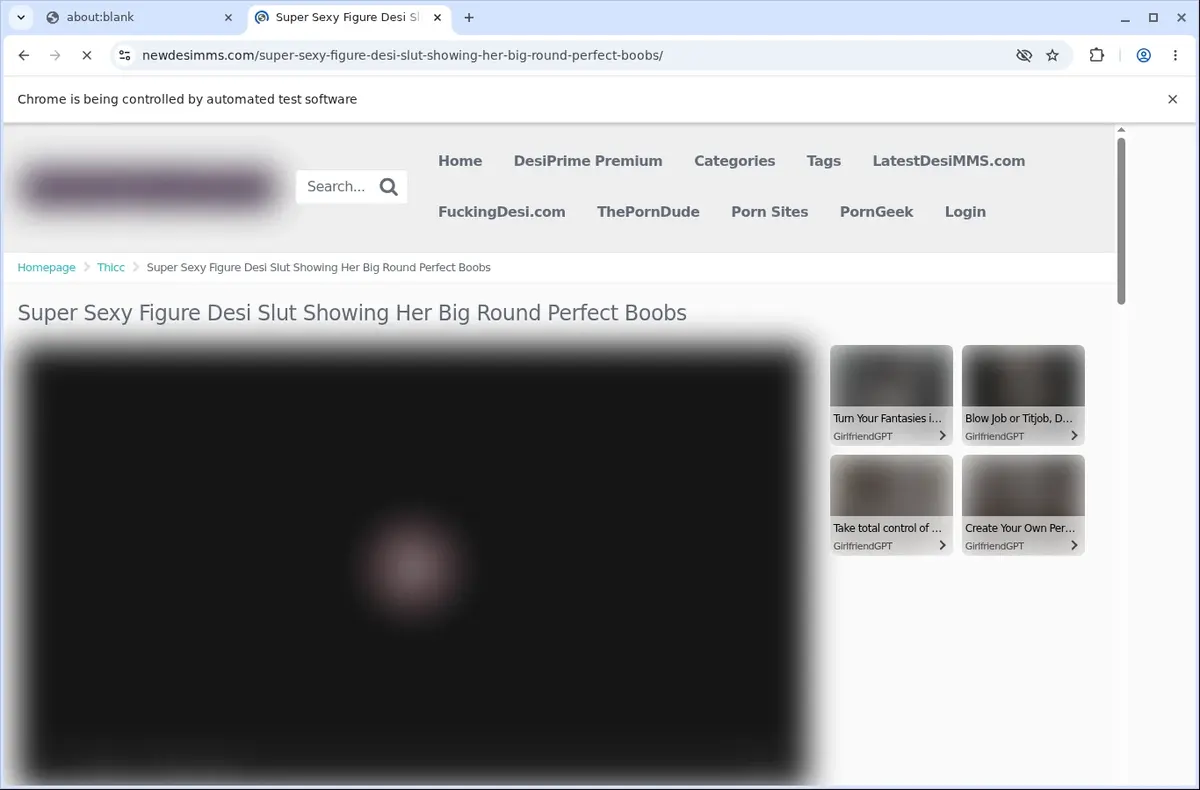
Task: Click the scrollbar up arrow
Action: [1121, 130]
